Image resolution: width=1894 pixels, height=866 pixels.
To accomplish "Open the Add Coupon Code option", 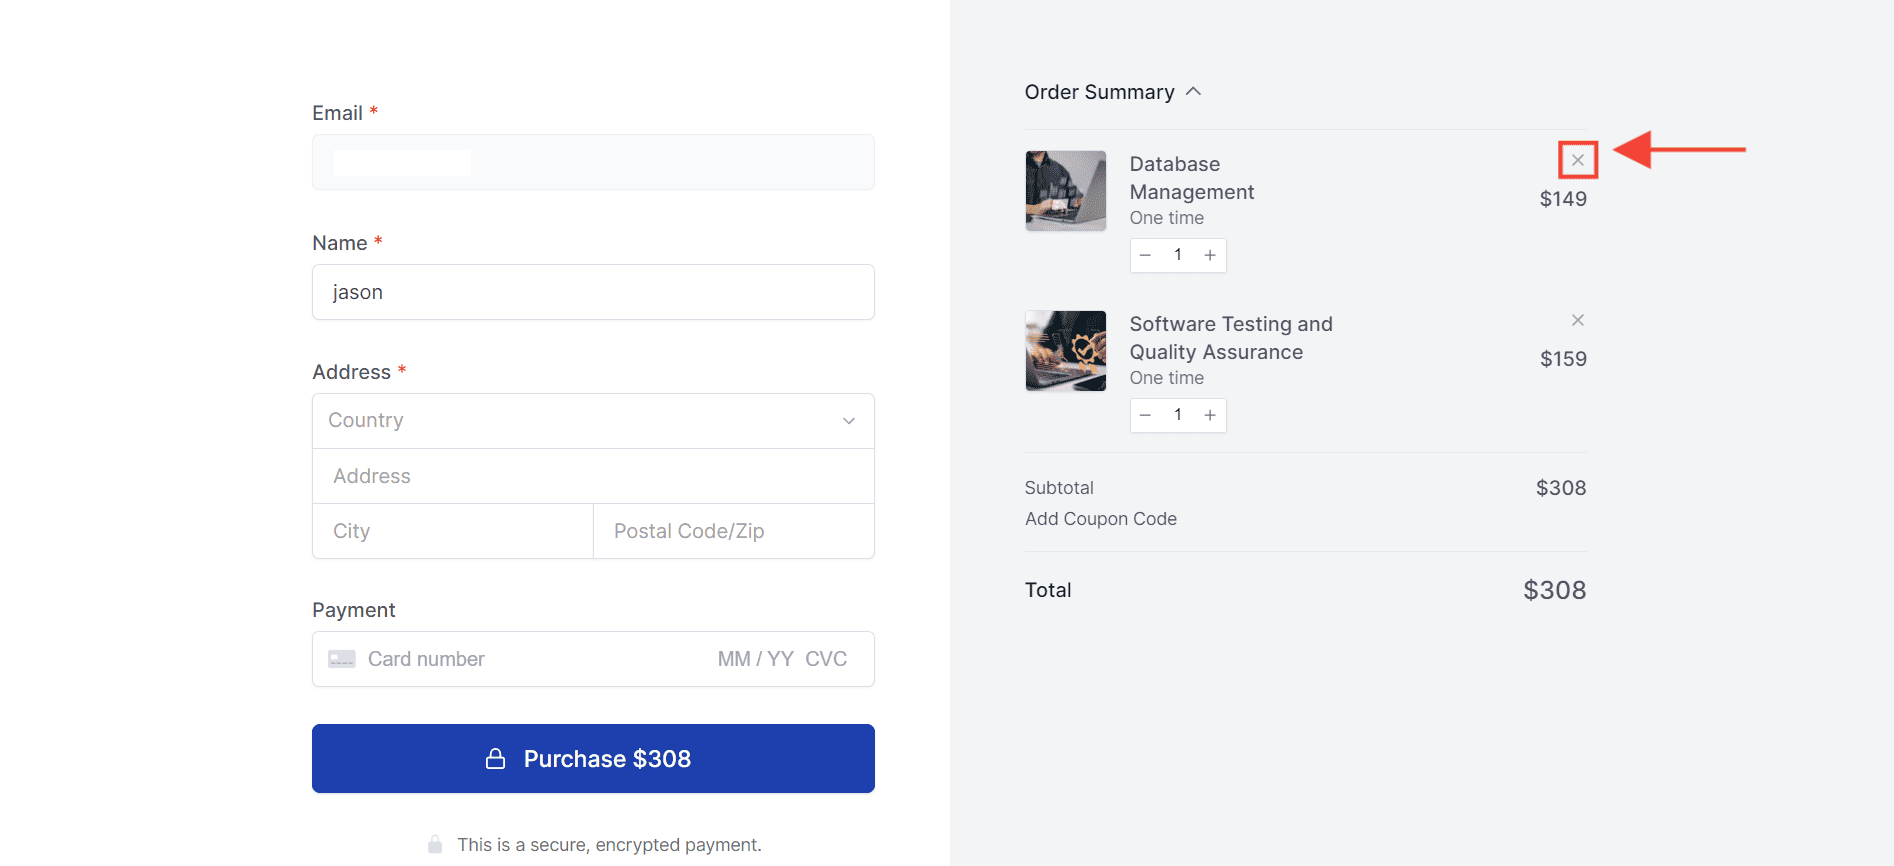I will 1100,518.
